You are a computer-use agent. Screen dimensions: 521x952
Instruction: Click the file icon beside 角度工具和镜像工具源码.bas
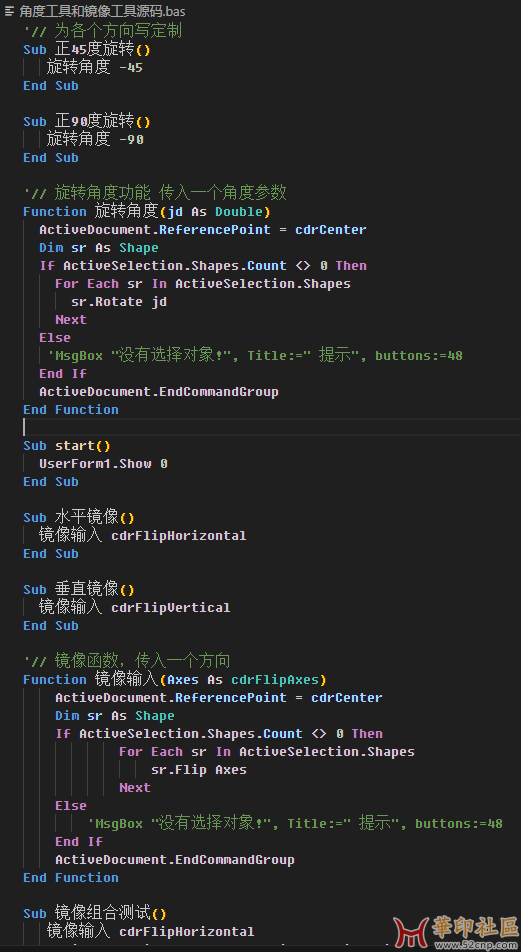[9, 11]
